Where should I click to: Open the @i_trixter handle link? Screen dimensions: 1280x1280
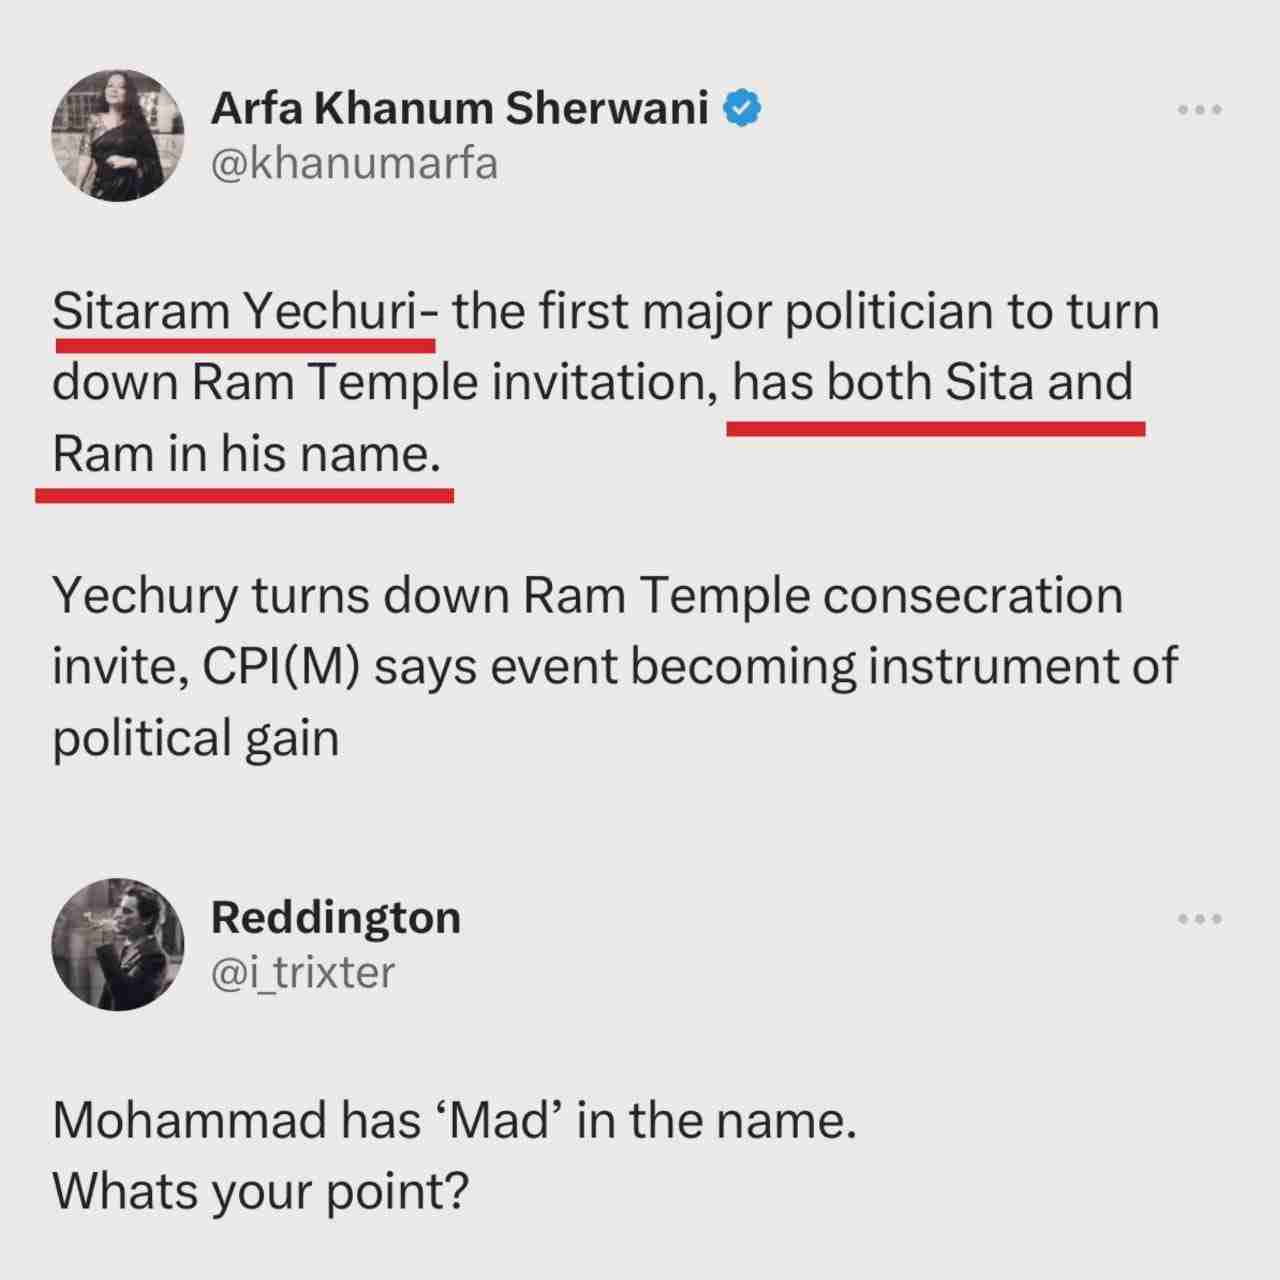(x=302, y=971)
